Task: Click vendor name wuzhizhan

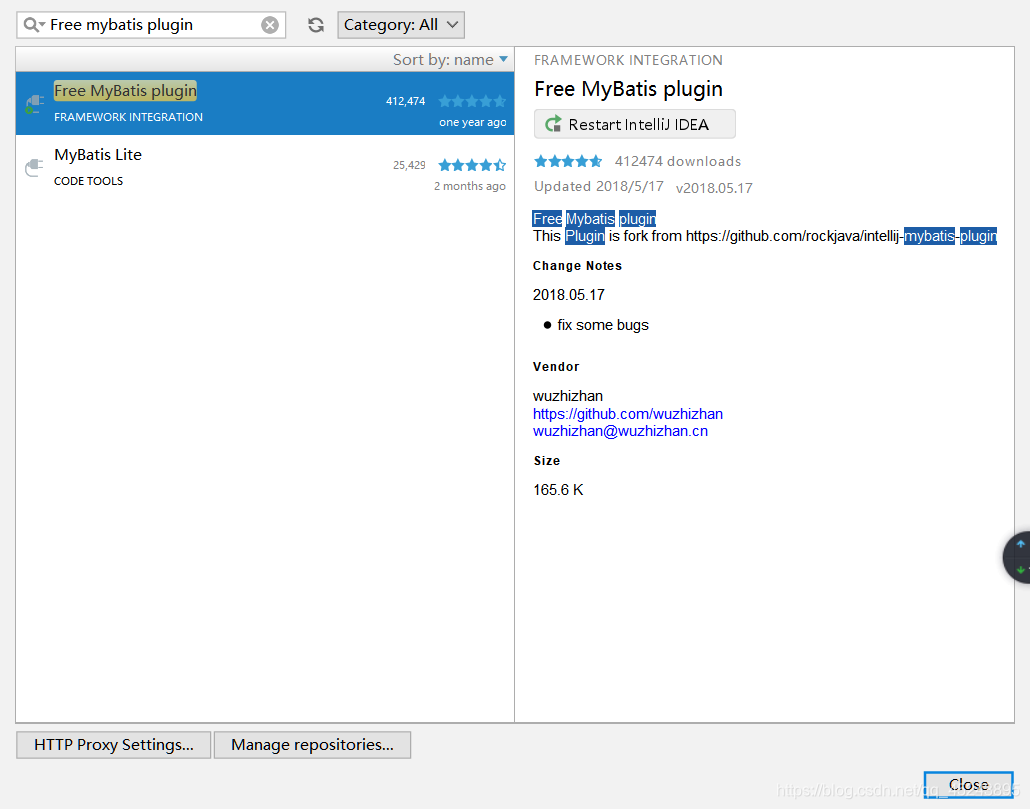Action: [x=568, y=396]
